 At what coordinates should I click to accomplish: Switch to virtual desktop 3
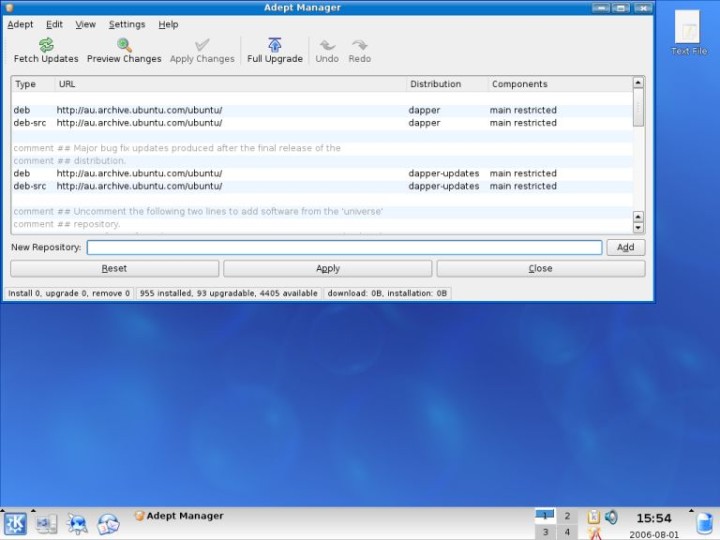pyautogui.click(x=545, y=532)
